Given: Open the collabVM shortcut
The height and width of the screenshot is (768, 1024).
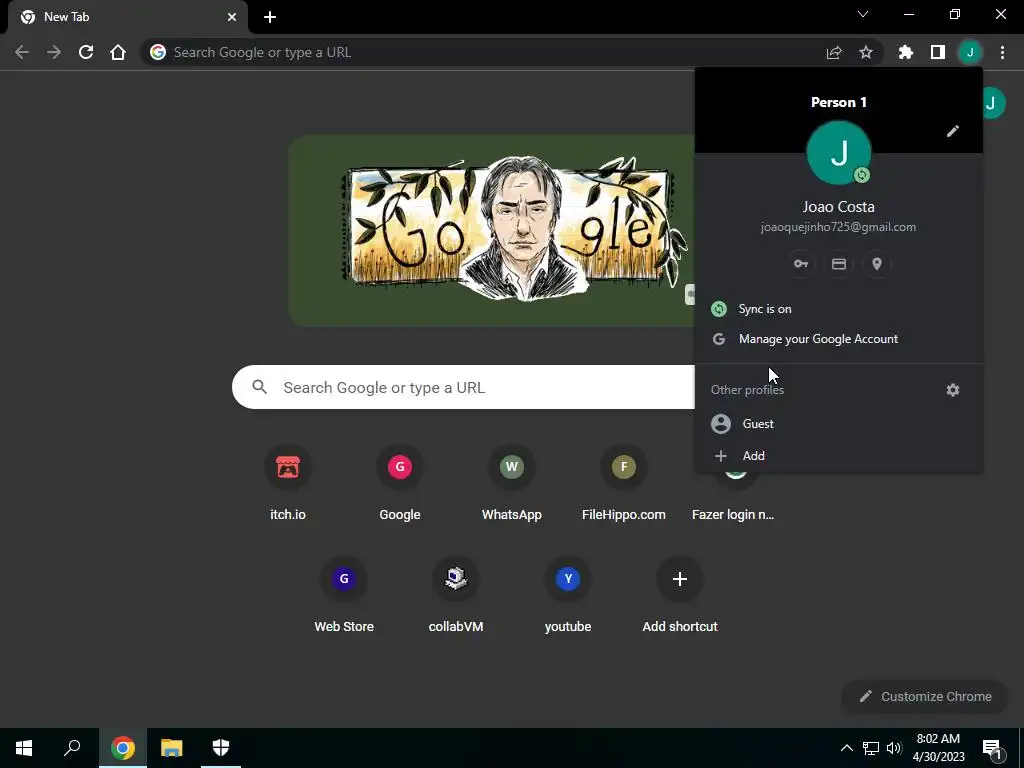Looking at the screenshot, I should tap(456, 597).
